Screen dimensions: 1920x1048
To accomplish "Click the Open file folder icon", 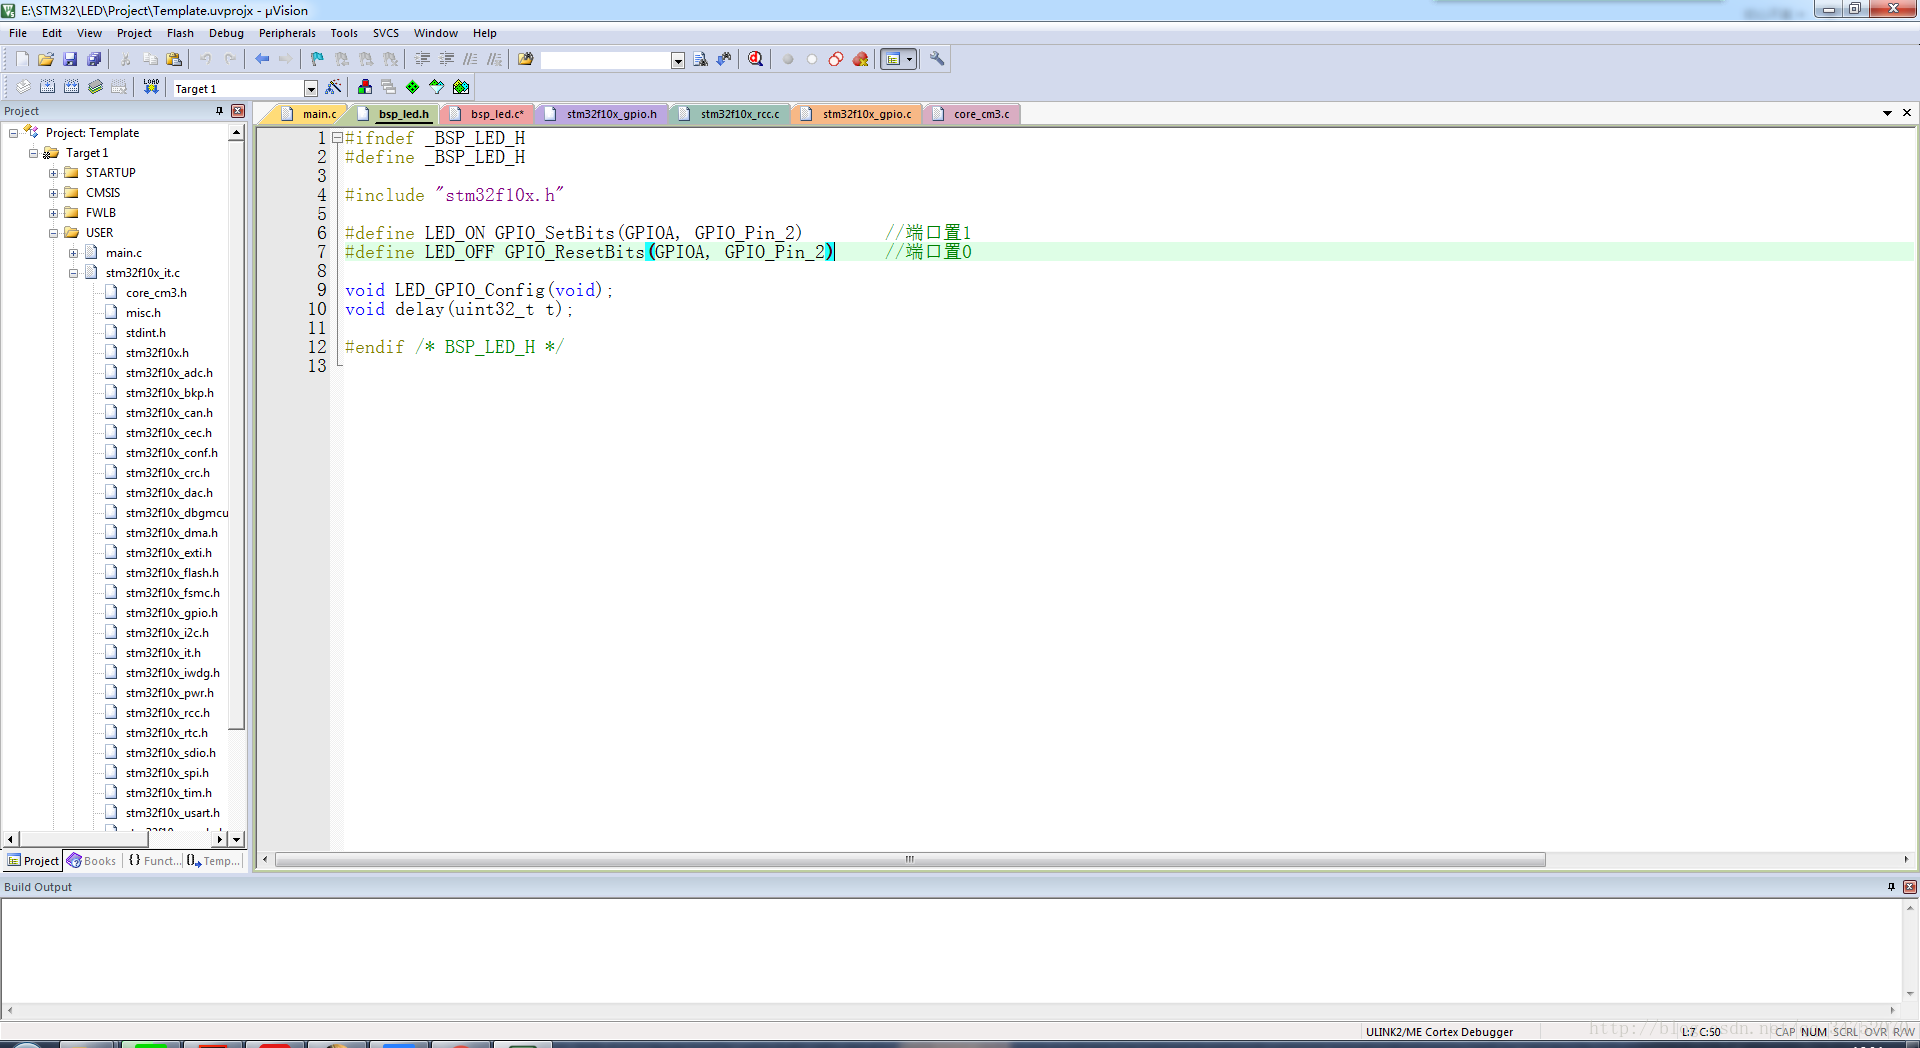I will coord(46,59).
